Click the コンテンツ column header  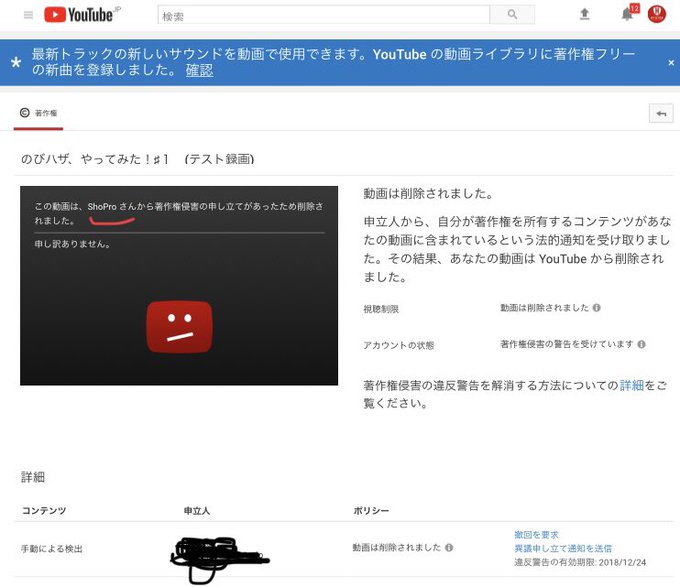[44, 511]
